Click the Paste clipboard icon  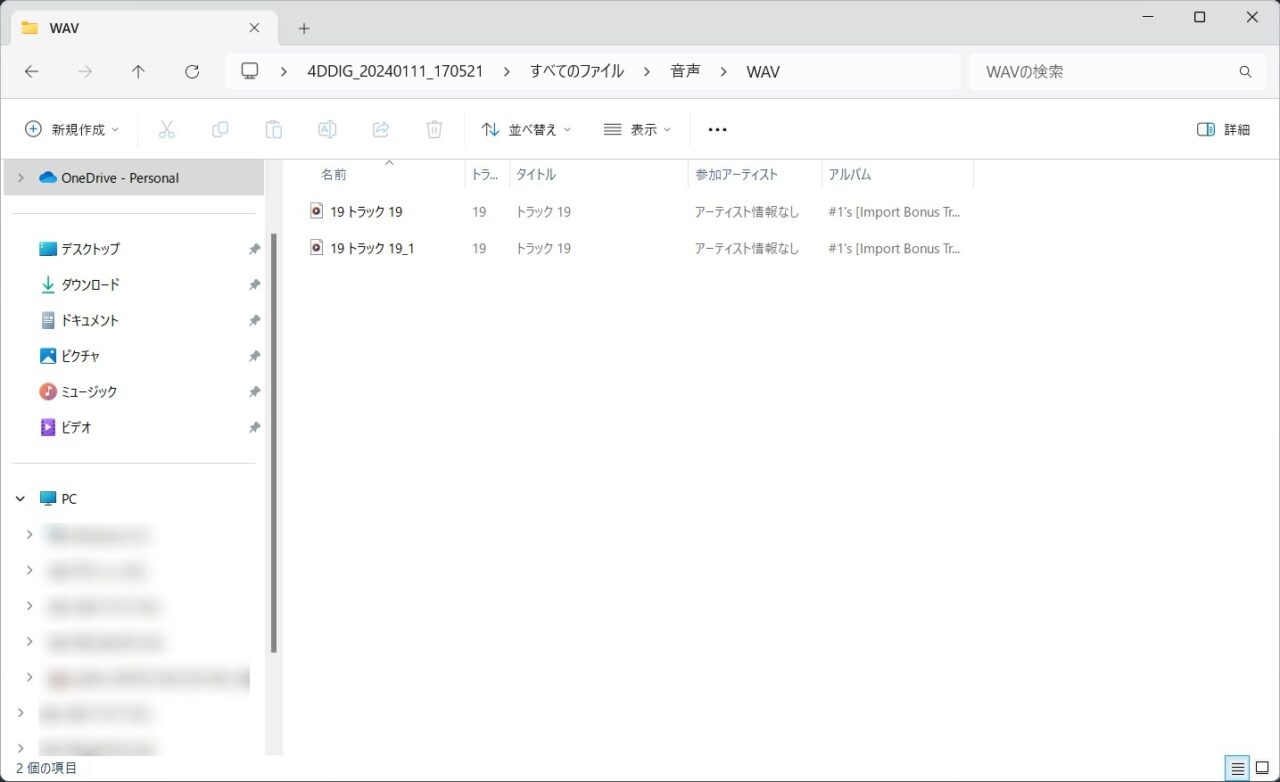pos(273,129)
